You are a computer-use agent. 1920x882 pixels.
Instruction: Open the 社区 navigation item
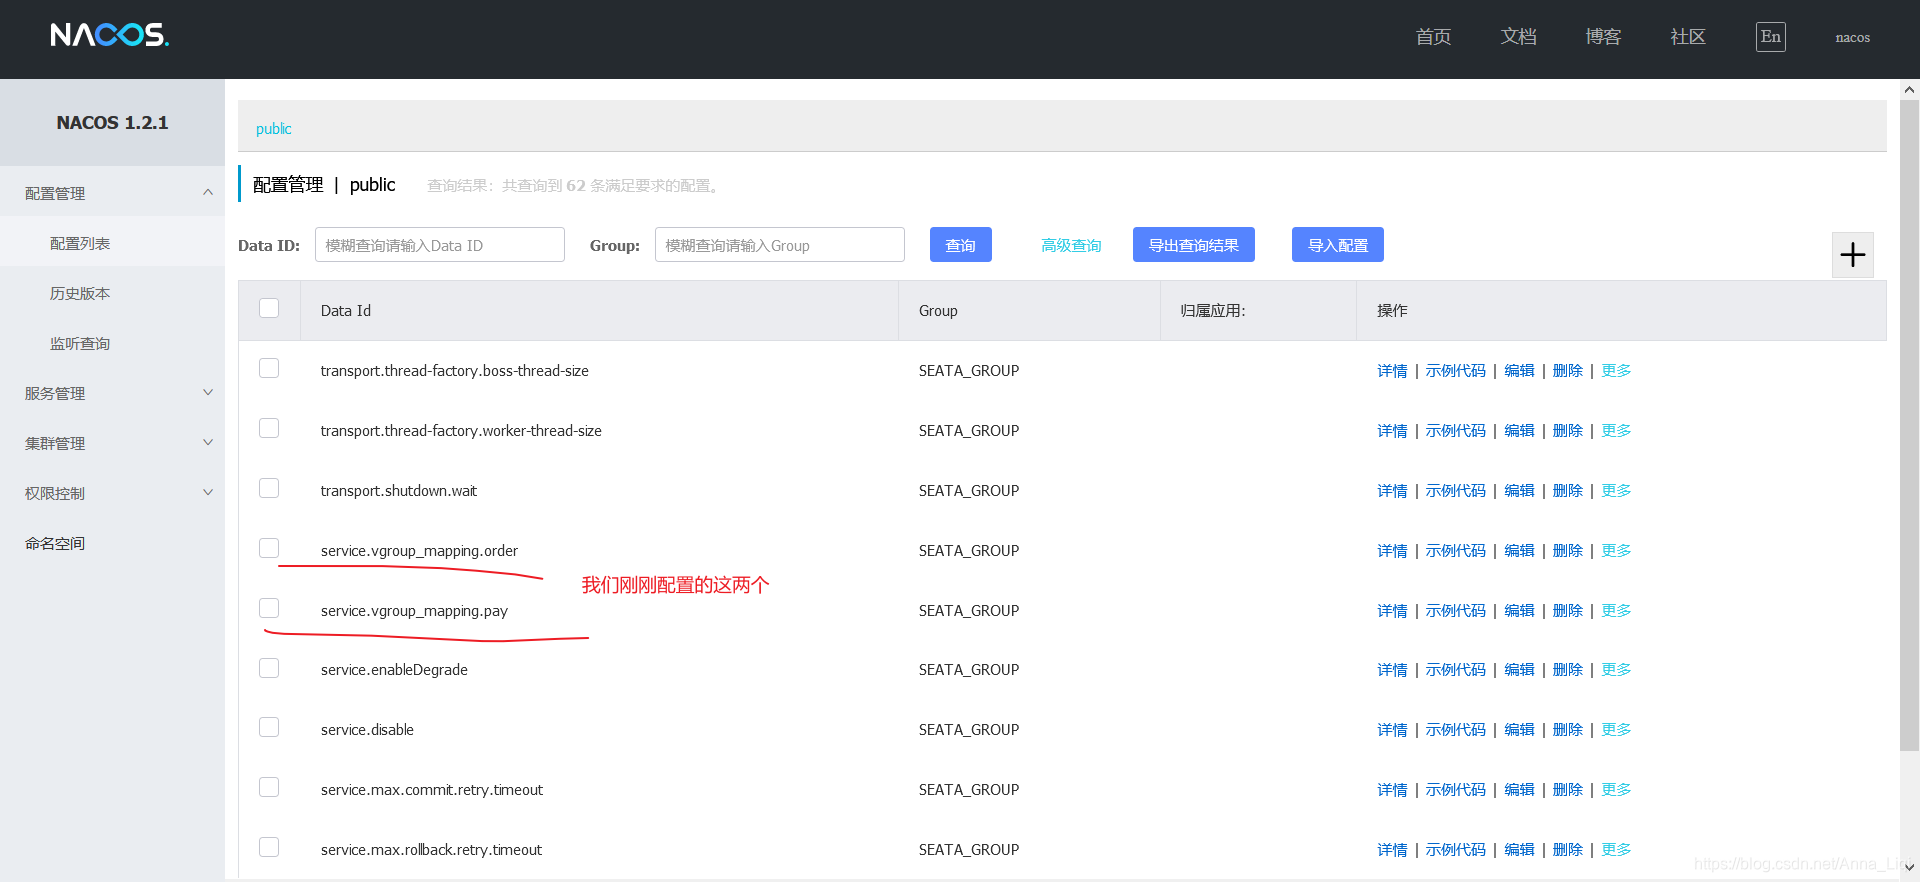click(x=1688, y=37)
